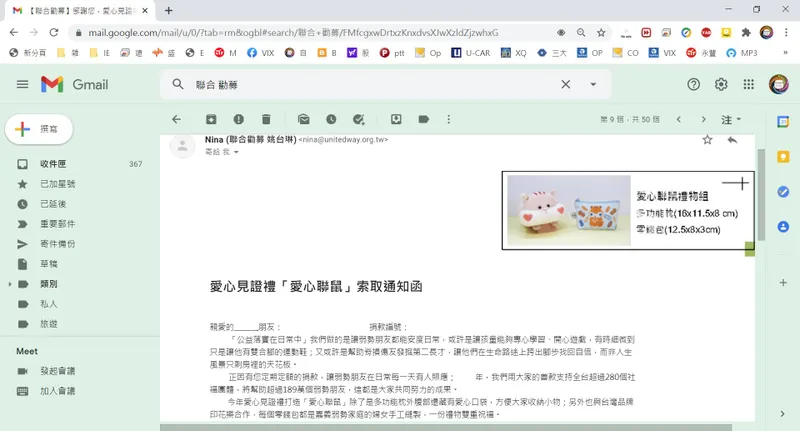Reply to Nina's email
The width and height of the screenshot is (800, 431).
(x=732, y=140)
